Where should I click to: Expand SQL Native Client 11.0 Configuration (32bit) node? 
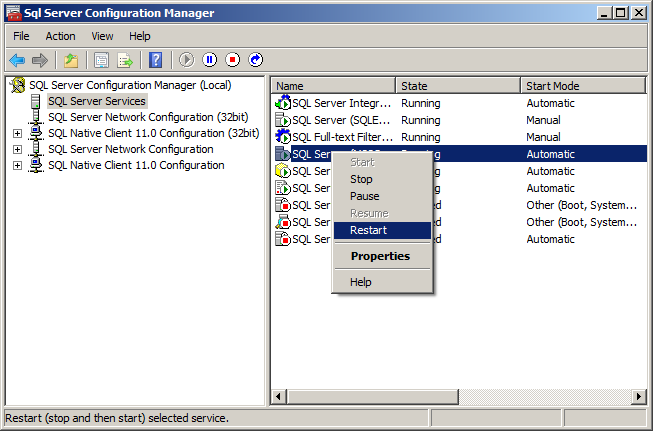(17, 133)
